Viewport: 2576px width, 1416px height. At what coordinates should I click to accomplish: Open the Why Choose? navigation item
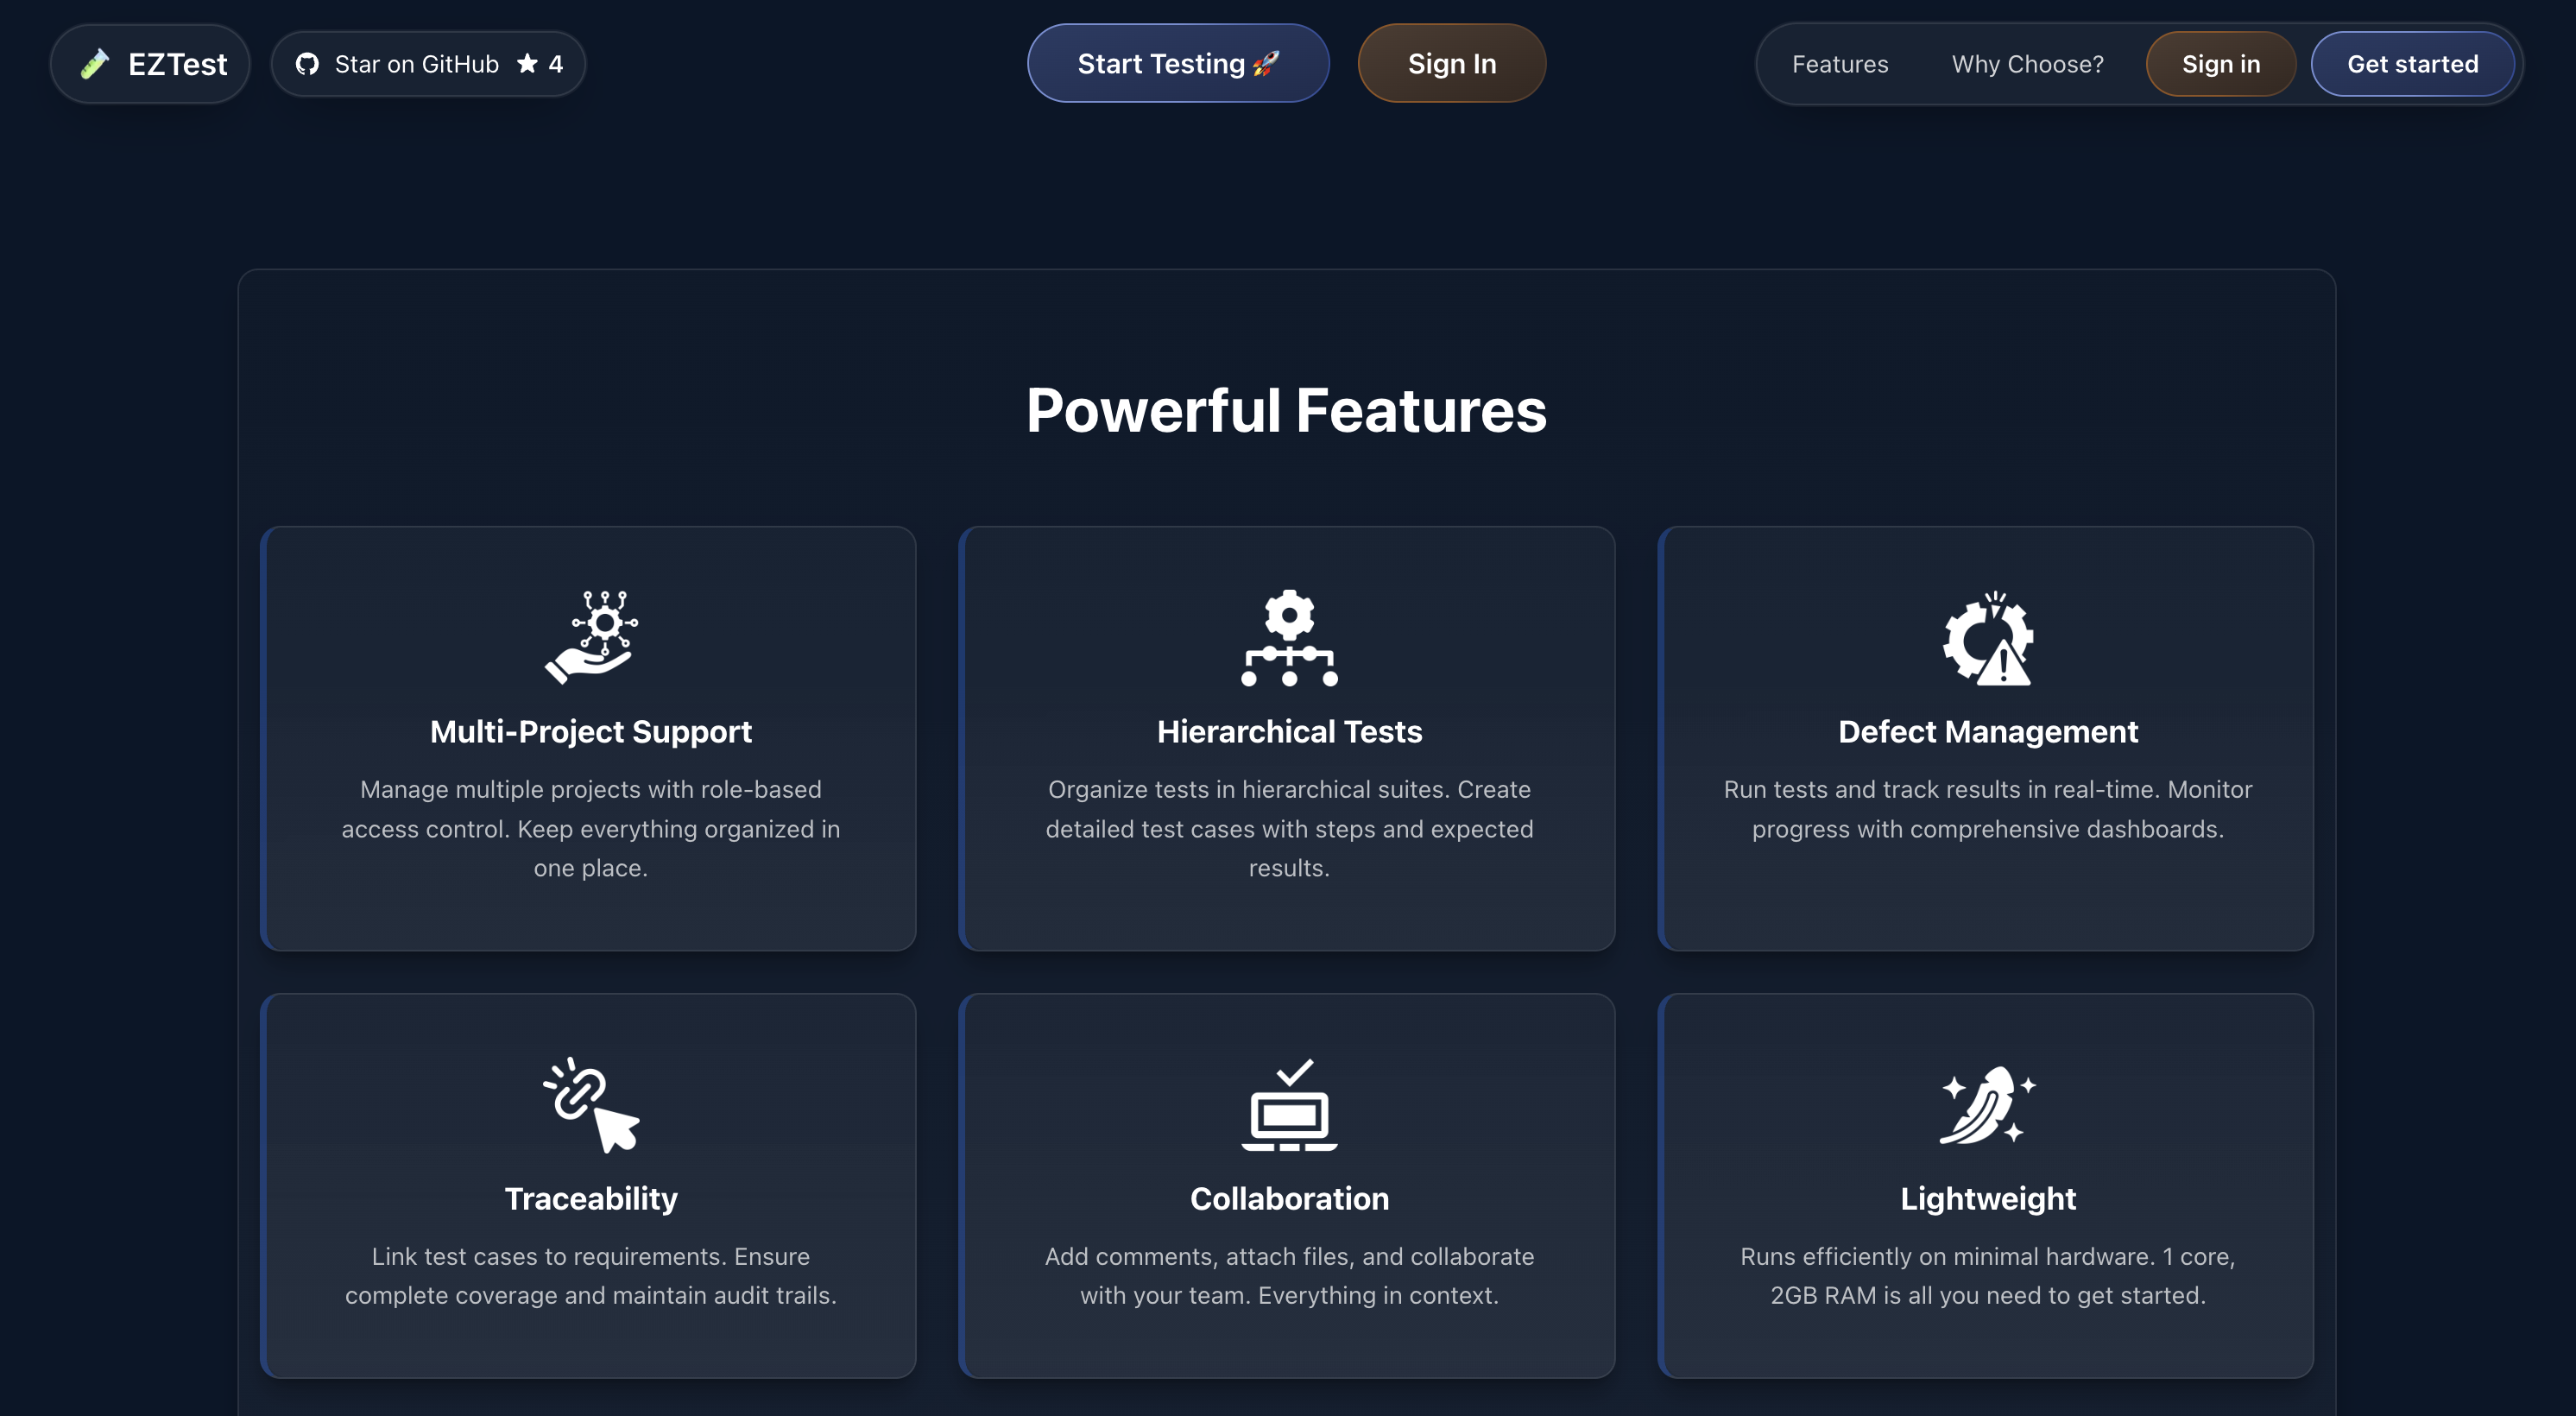point(2026,63)
